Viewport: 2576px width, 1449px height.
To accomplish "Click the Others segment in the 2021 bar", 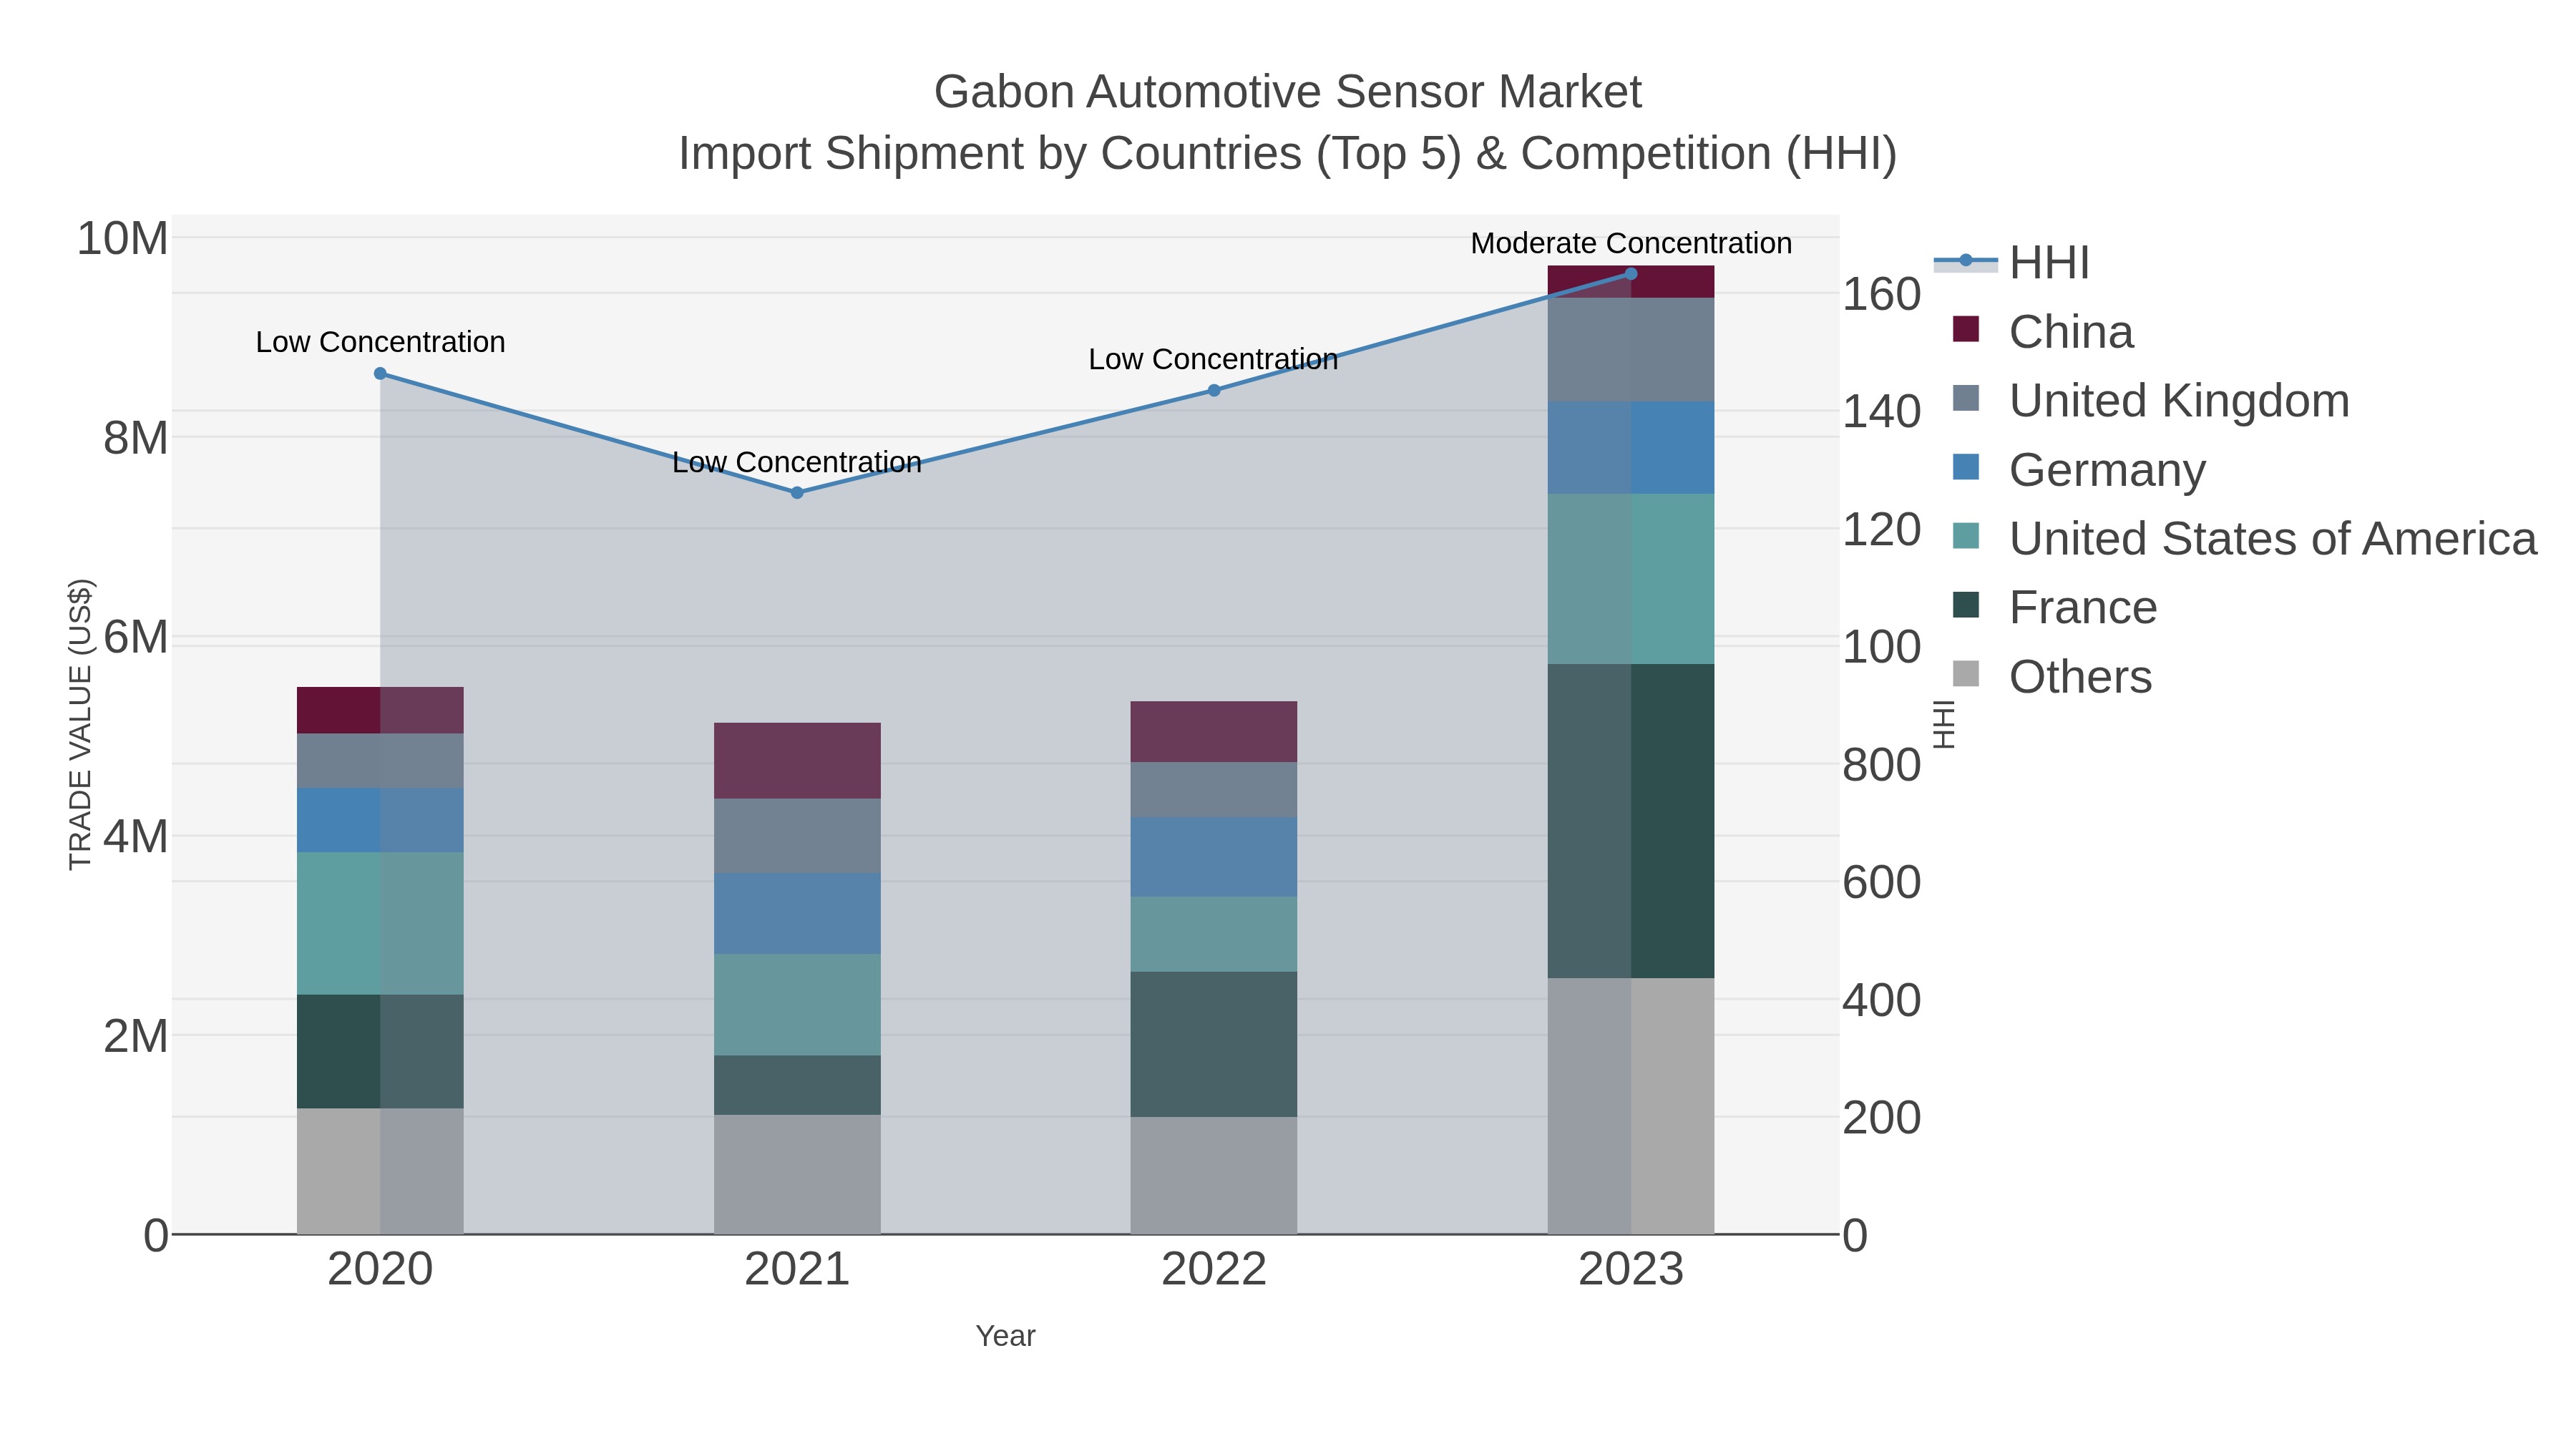I will [x=797, y=1175].
